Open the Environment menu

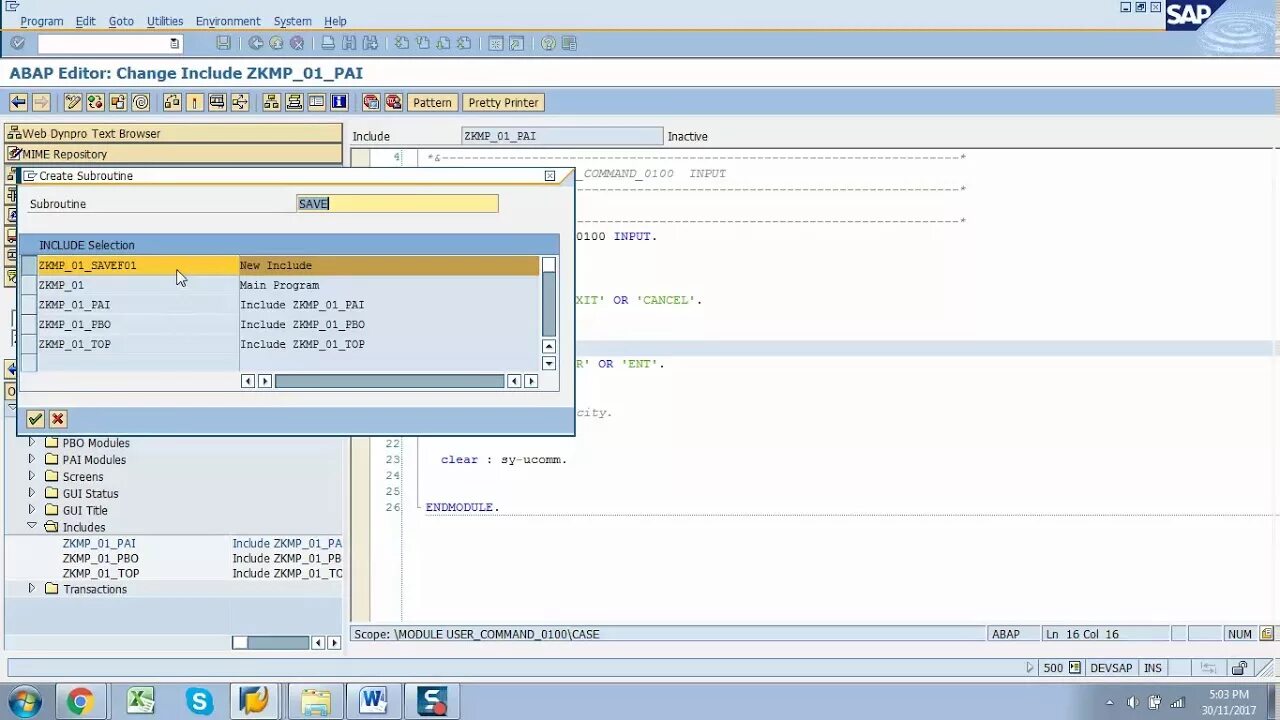(x=228, y=21)
